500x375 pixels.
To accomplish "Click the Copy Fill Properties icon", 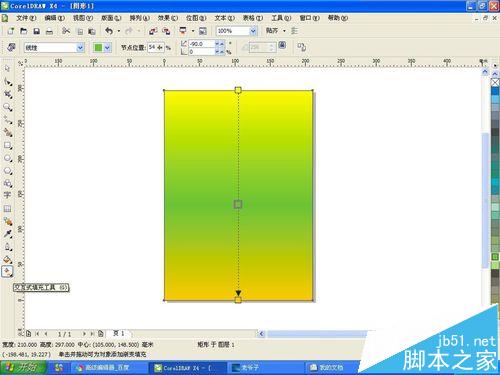I will (302, 47).
